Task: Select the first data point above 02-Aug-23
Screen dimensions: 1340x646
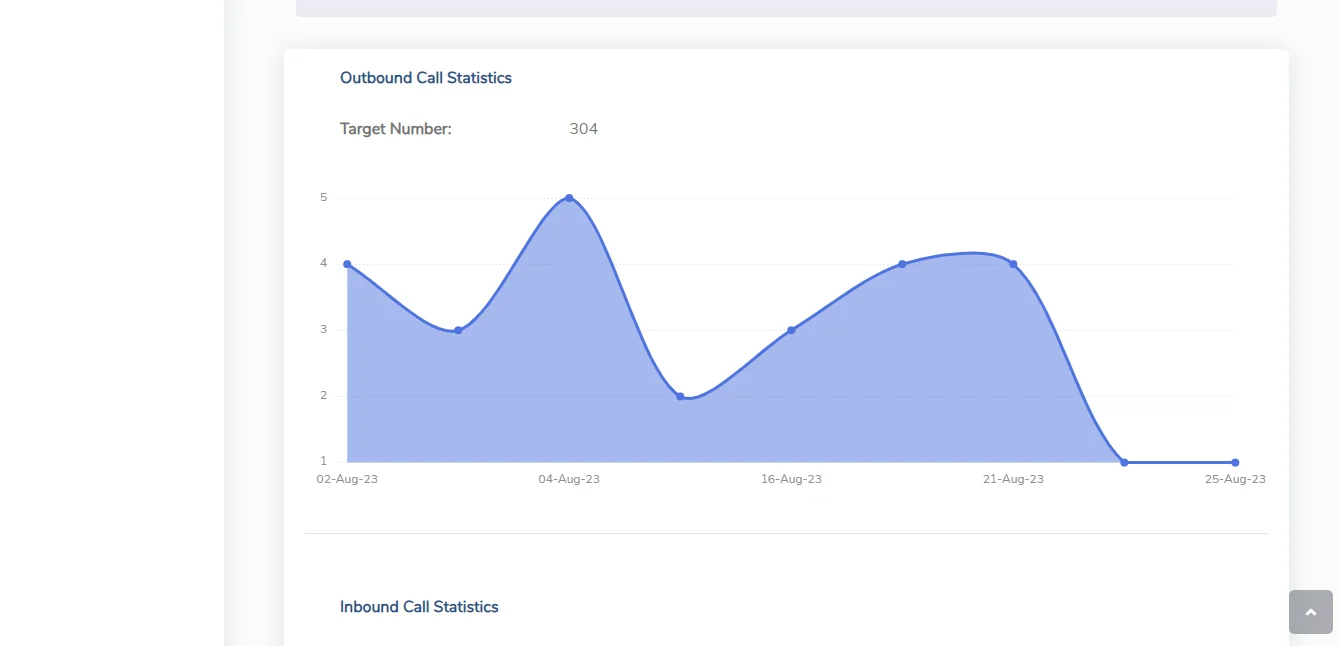Action: [x=347, y=264]
